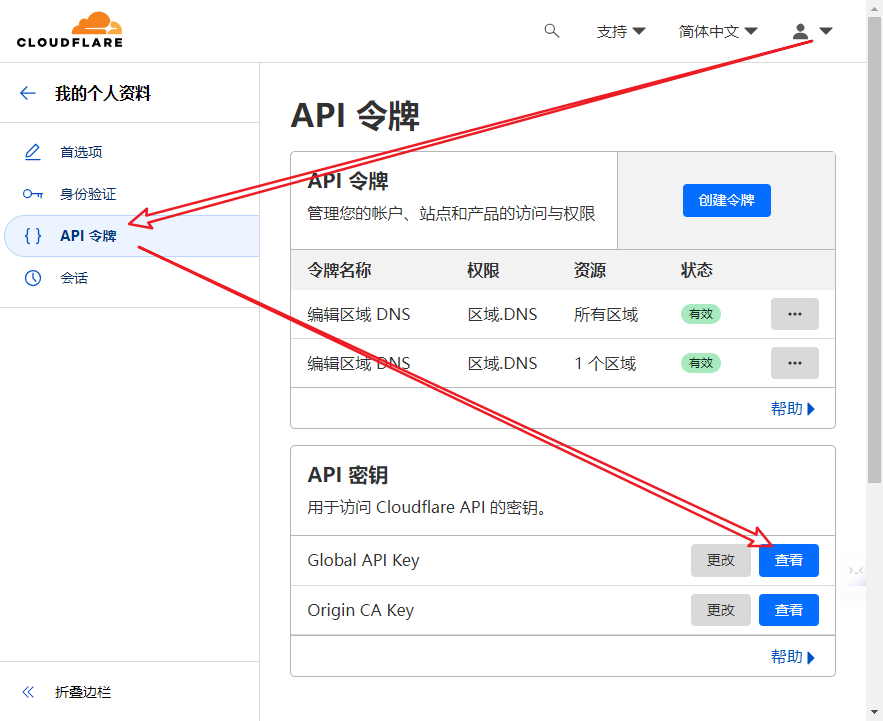The height and width of the screenshot is (721, 883).
Task: Click the API 令牌 braces icon
Action: tap(33, 236)
